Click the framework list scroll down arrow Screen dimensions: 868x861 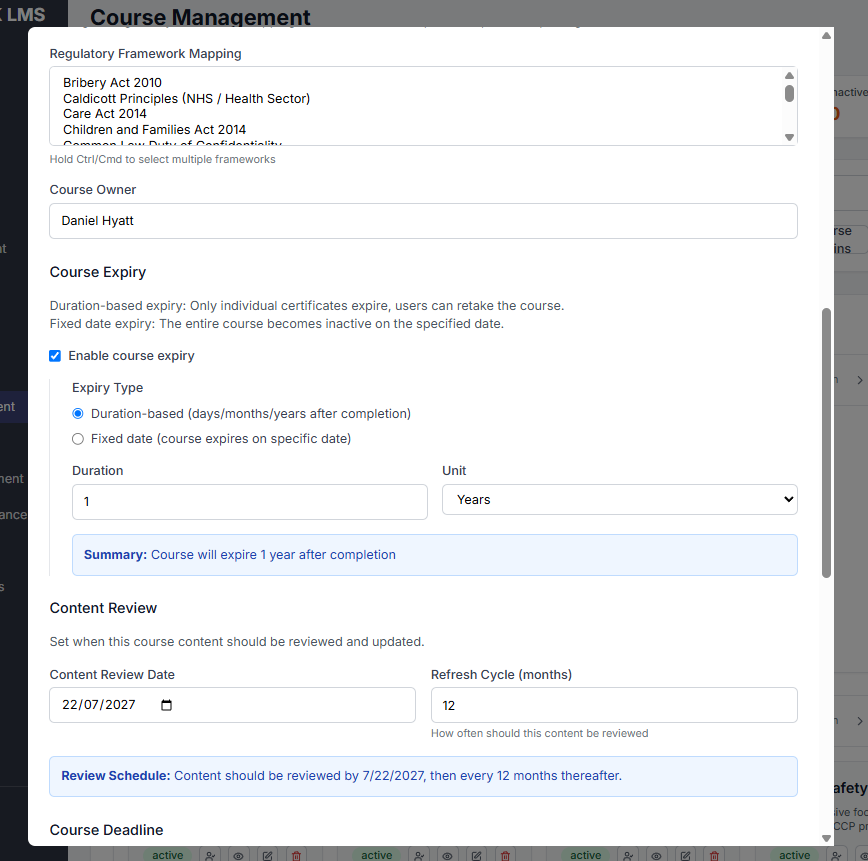coord(789,137)
